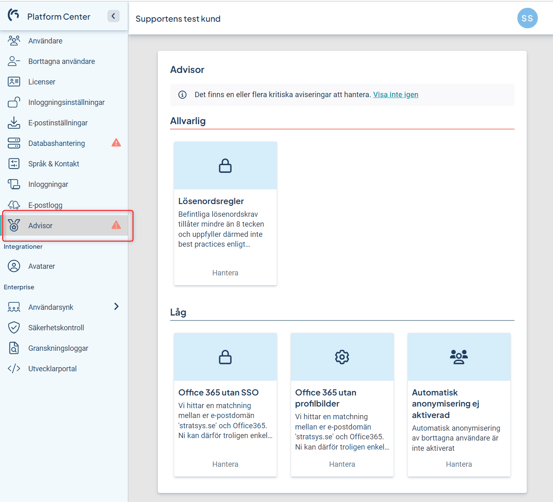Click the Databashantering warning triangle

pyautogui.click(x=116, y=143)
